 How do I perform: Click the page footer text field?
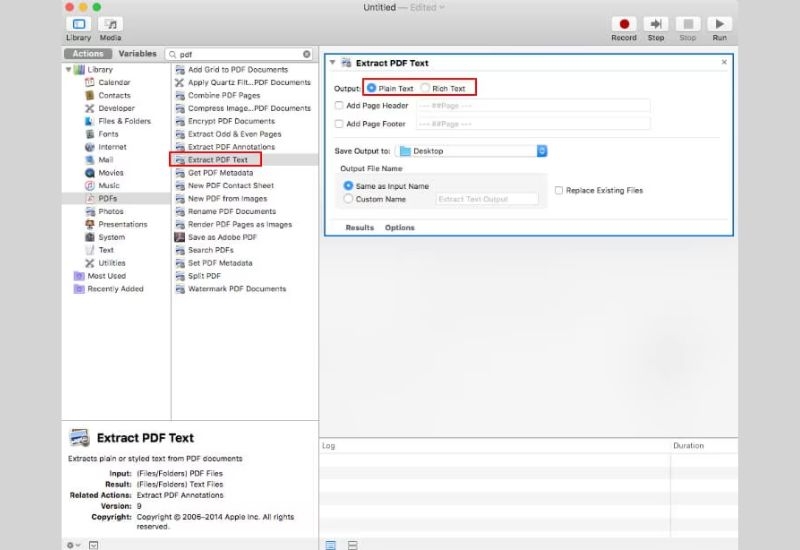533,124
